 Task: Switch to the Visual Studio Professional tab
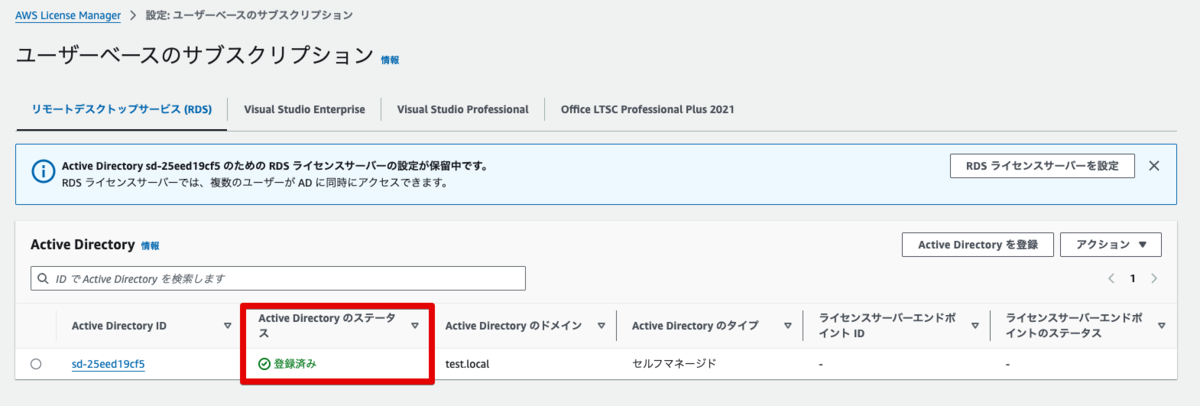coord(462,109)
